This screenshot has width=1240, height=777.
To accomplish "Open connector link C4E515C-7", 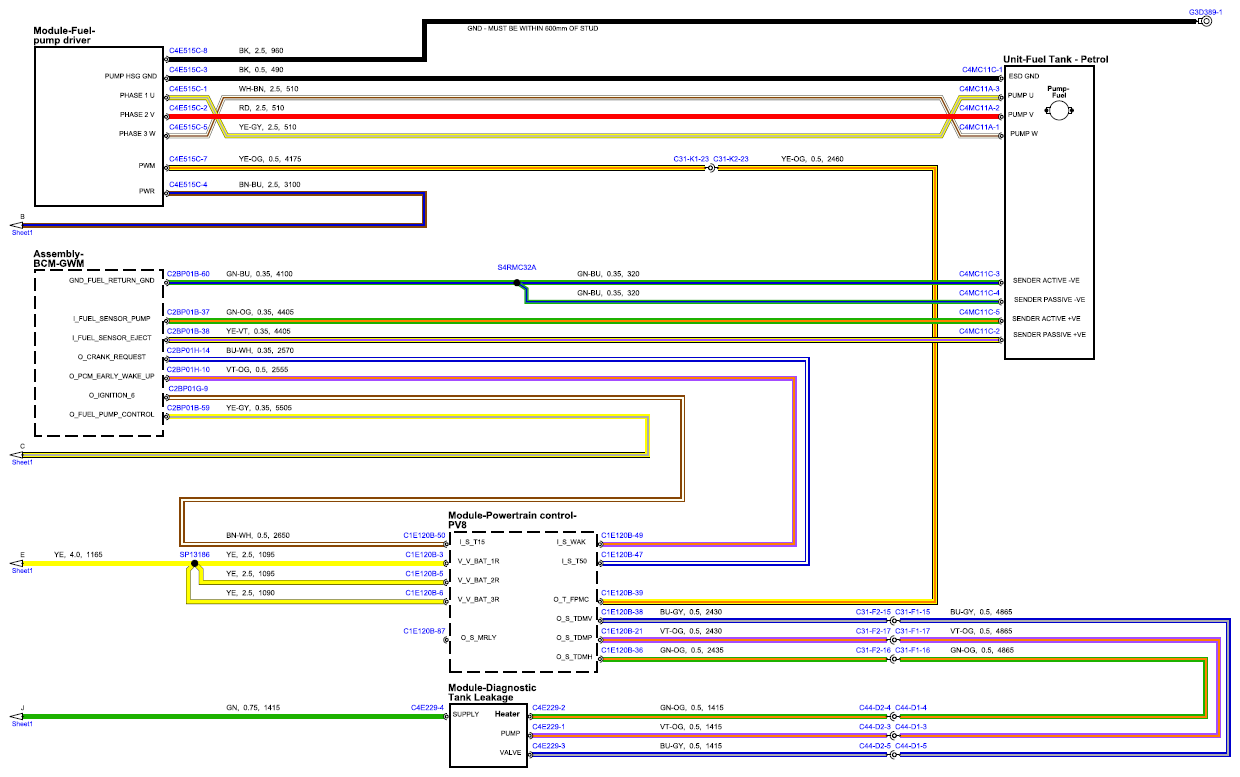I will (x=188, y=158).
